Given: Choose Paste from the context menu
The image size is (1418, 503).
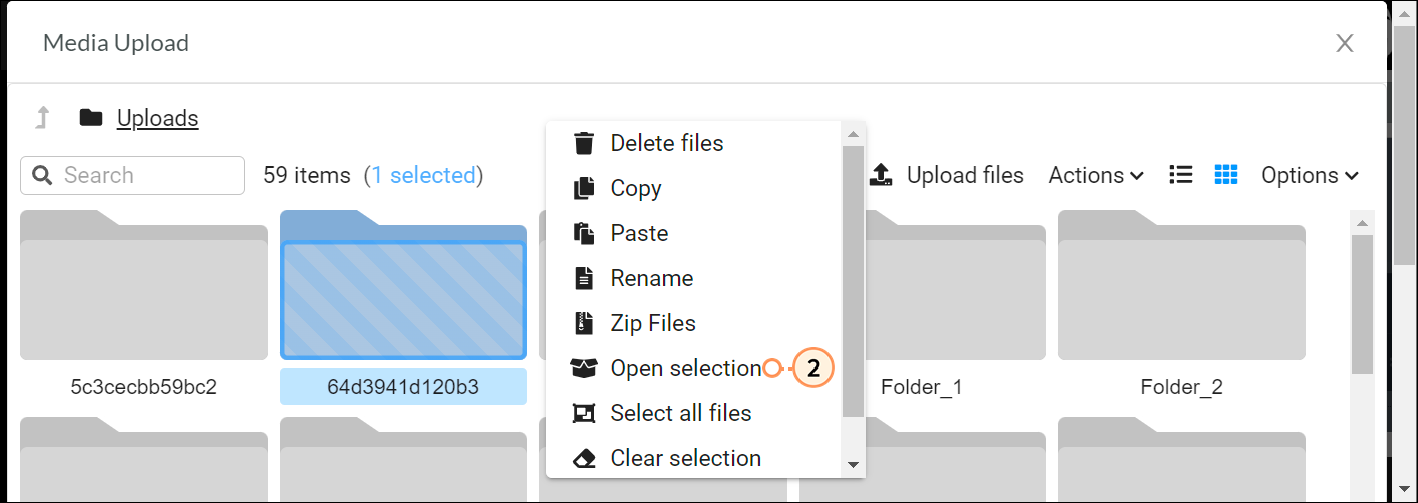Looking at the screenshot, I should click(695, 233).
